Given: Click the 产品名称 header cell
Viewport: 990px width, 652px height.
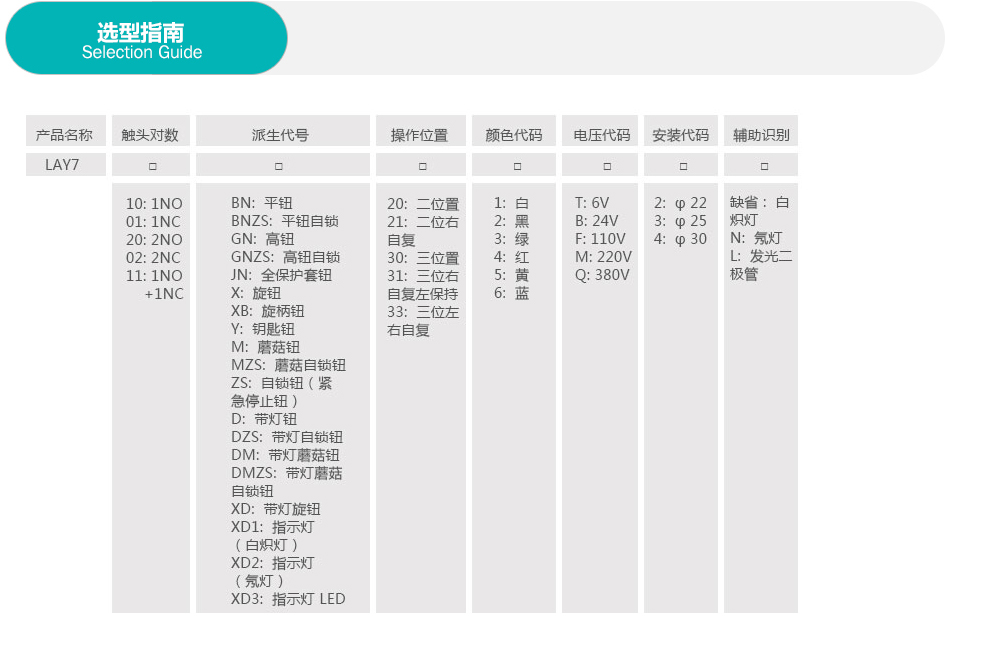Looking at the screenshot, I should (65, 135).
